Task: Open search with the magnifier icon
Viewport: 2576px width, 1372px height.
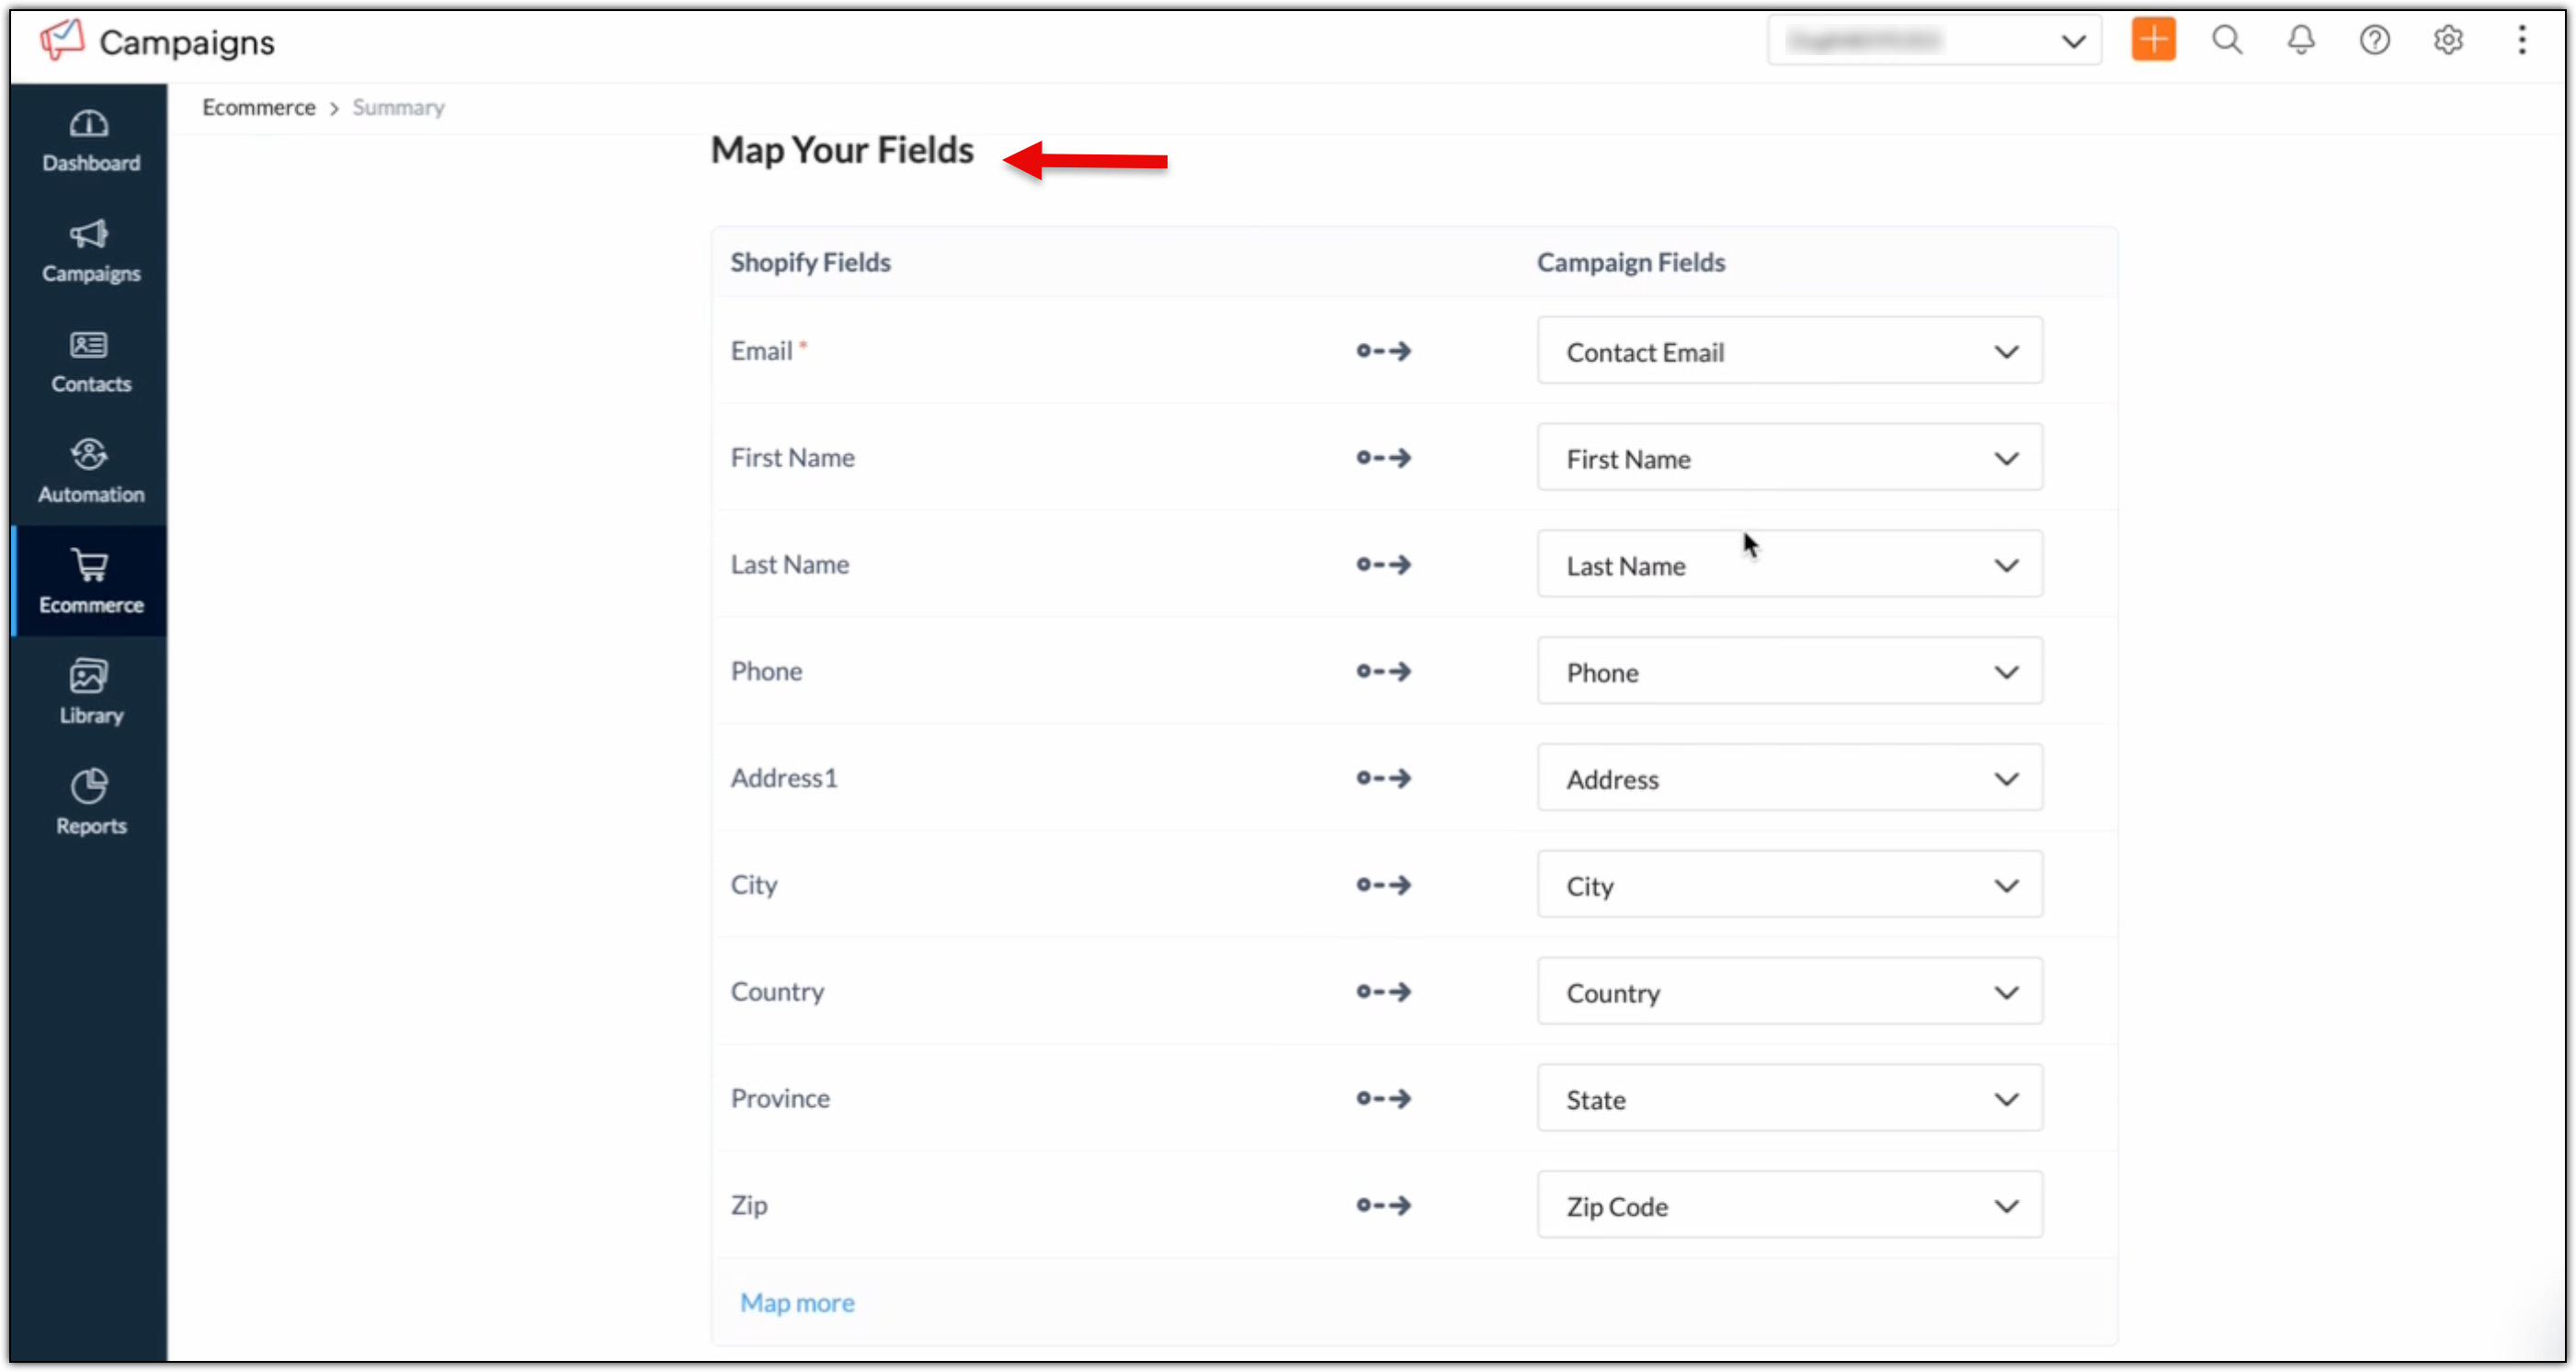Action: (x=2227, y=40)
